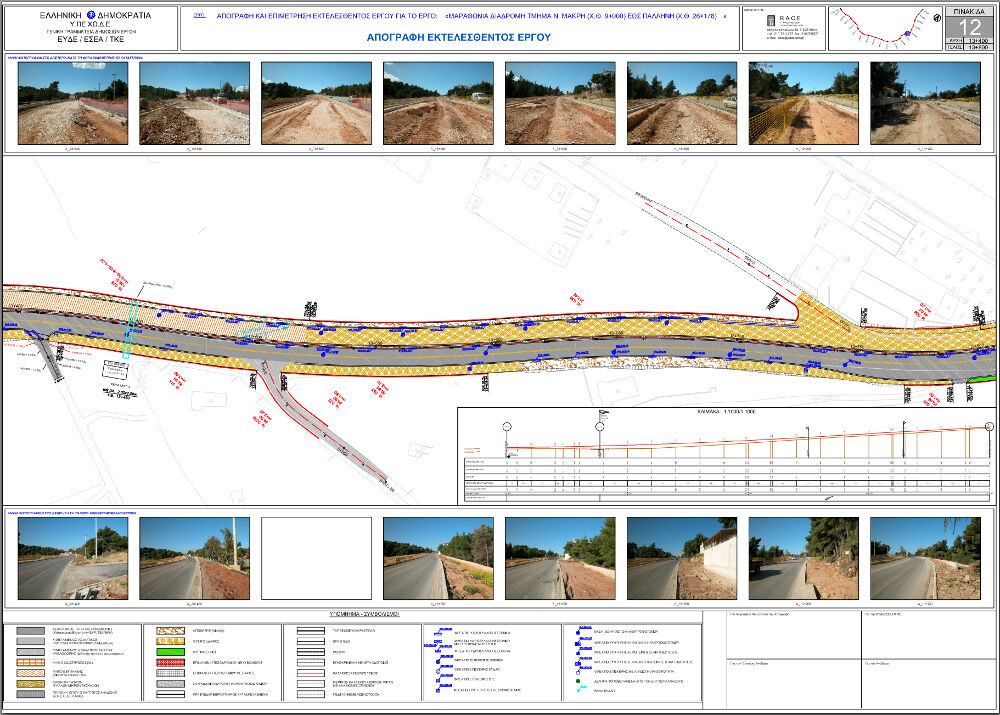Select the red hatched legend swatch

coord(170,663)
